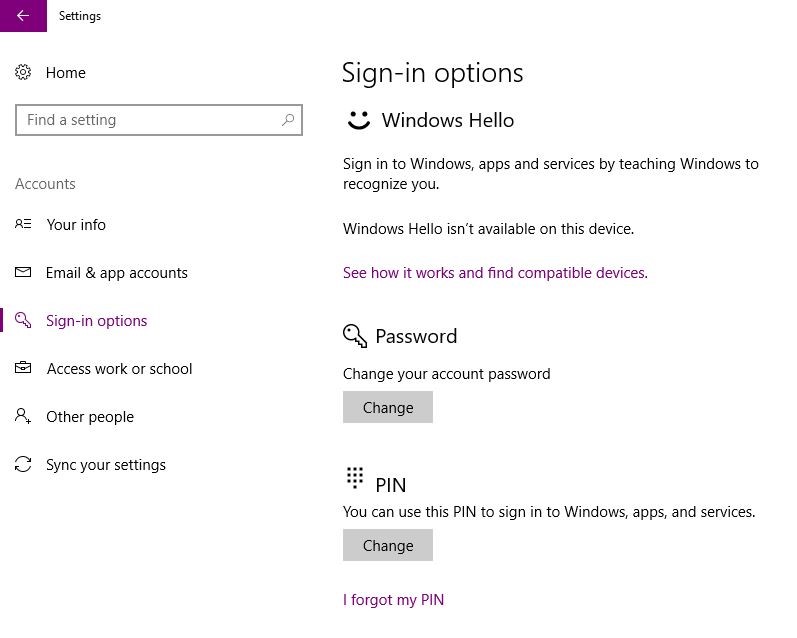
Task: Open Other people settings
Action: pos(90,417)
